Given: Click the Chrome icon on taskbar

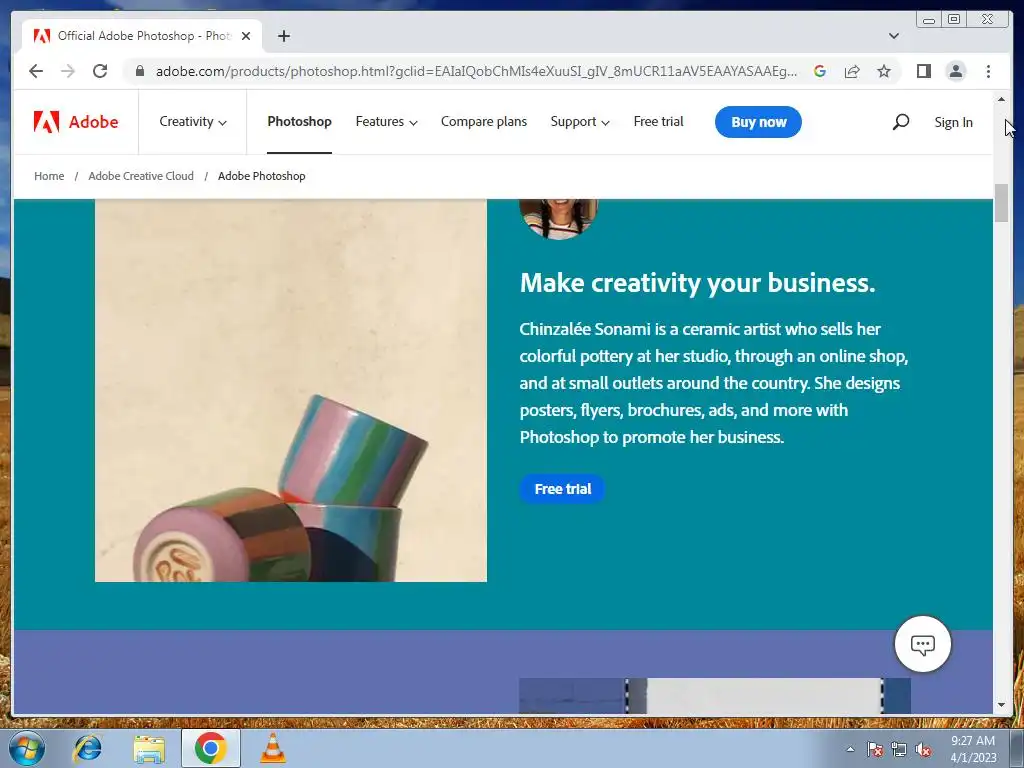Looking at the screenshot, I should click(210, 748).
